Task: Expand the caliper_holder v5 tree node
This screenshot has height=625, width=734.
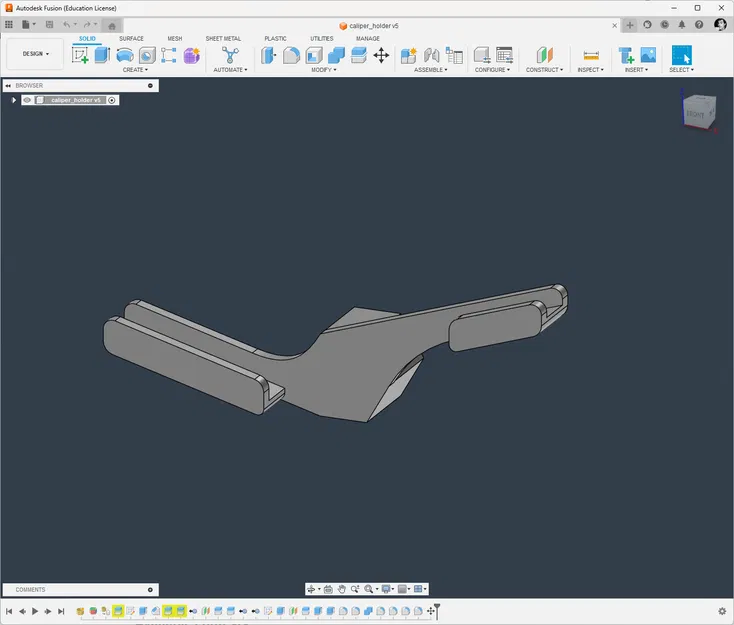Action: (14, 100)
